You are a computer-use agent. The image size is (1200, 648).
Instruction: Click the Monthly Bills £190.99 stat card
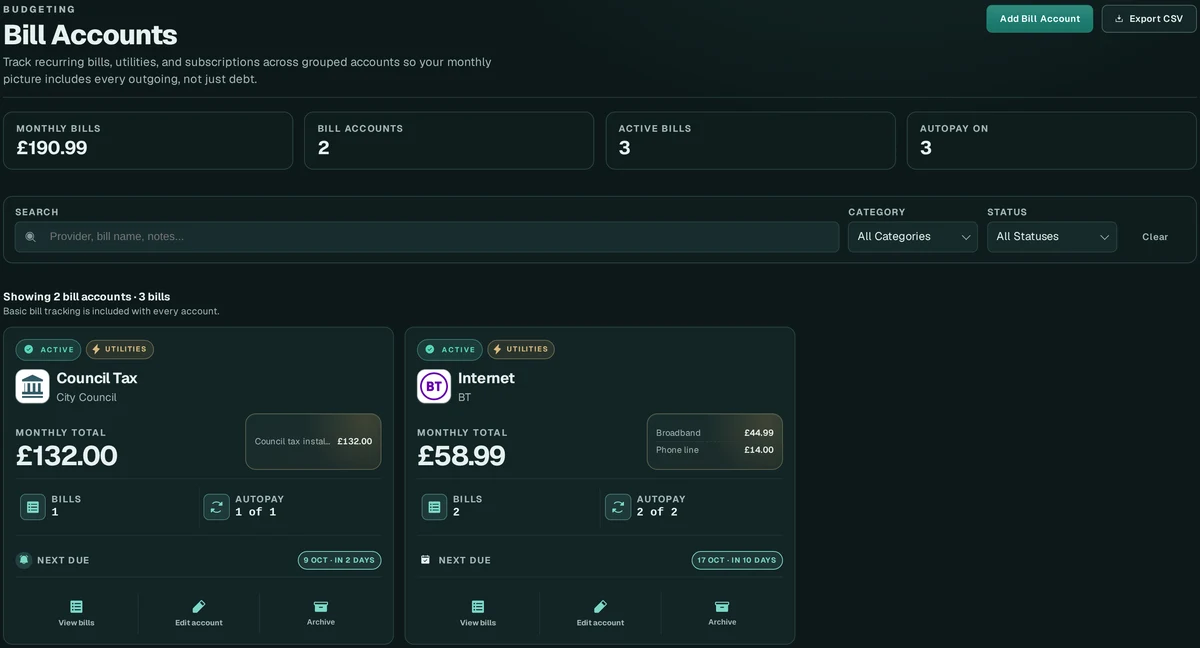tap(148, 140)
